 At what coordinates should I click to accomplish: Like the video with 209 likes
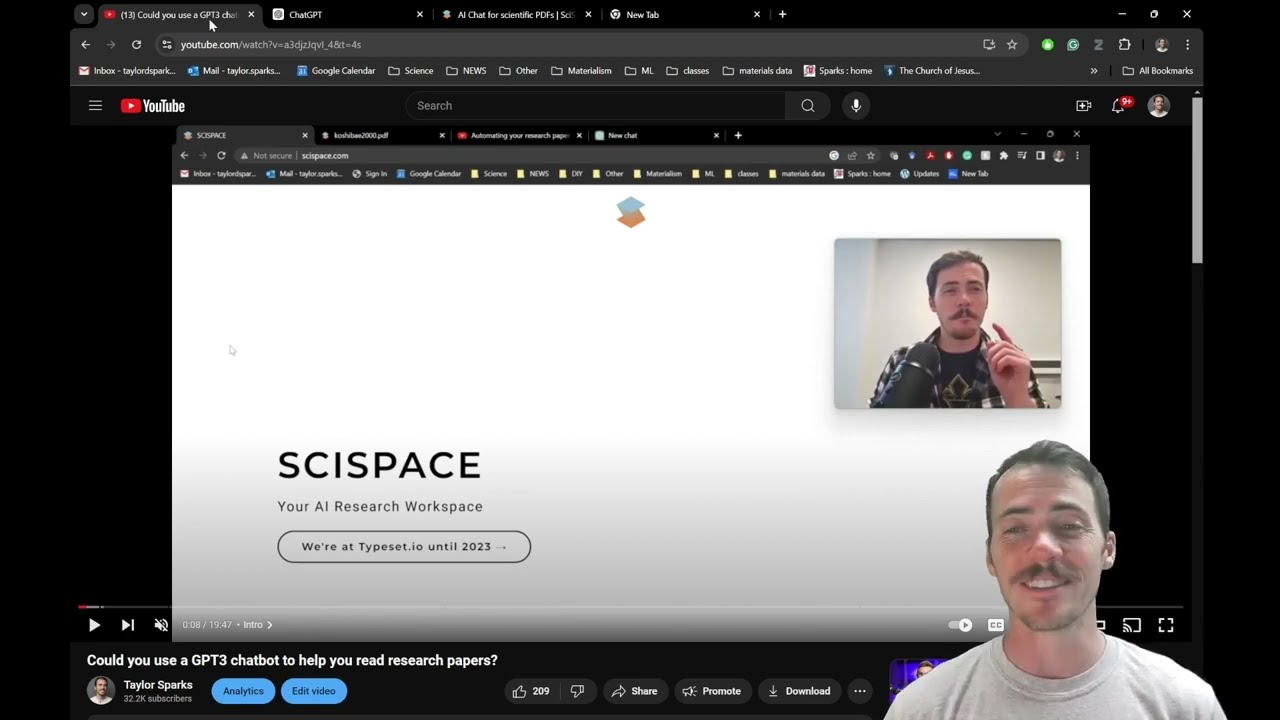[531, 691]
